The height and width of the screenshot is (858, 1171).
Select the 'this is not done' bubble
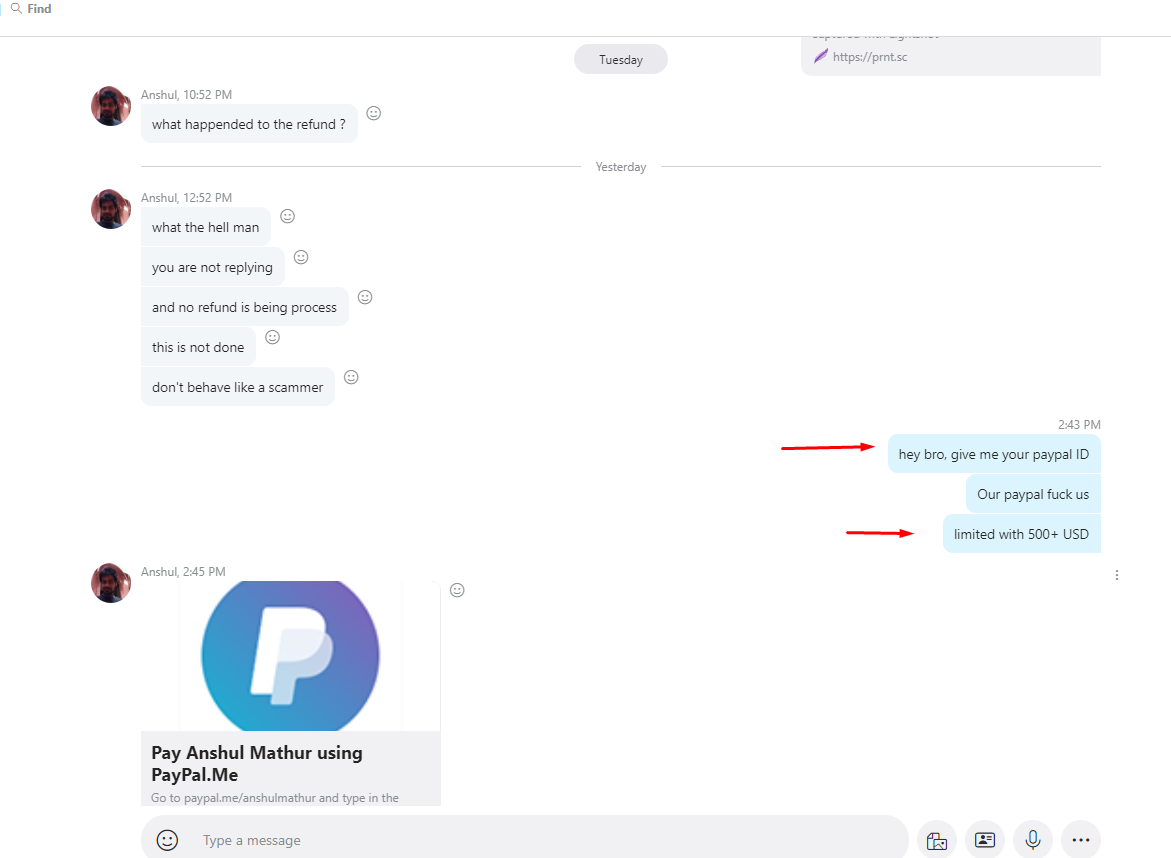(198, 347)
